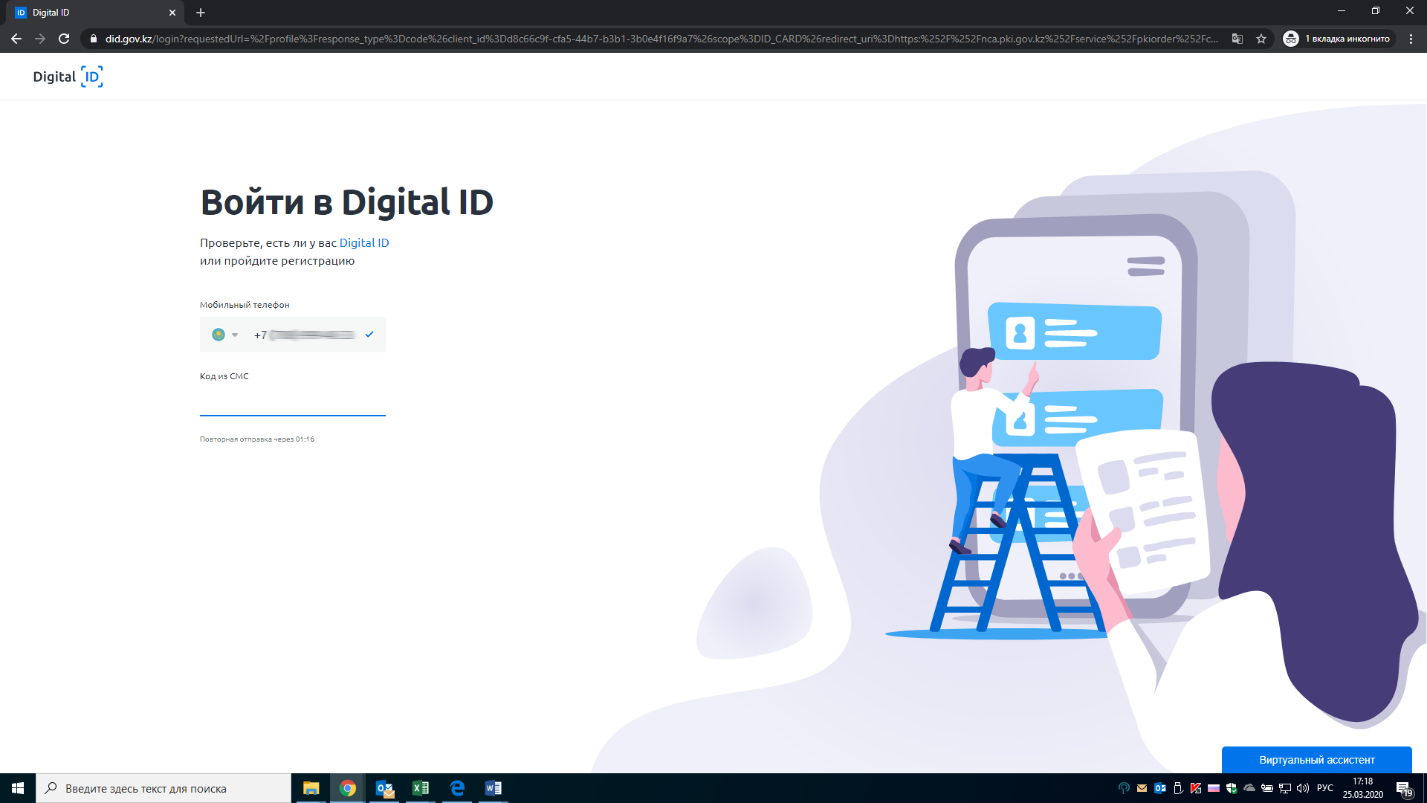Screen dimensions: 1427x803
Task: Open the volume speaker tray icon
Action: (1303, 788)
